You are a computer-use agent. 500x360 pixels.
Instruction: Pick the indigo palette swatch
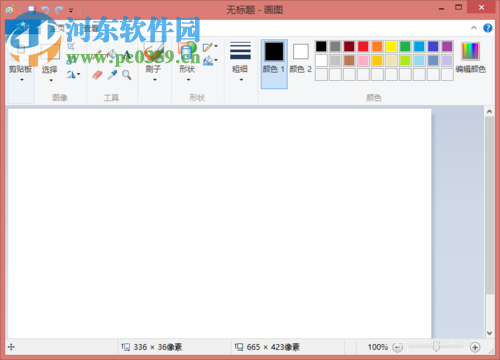click(x=433, y=46)
